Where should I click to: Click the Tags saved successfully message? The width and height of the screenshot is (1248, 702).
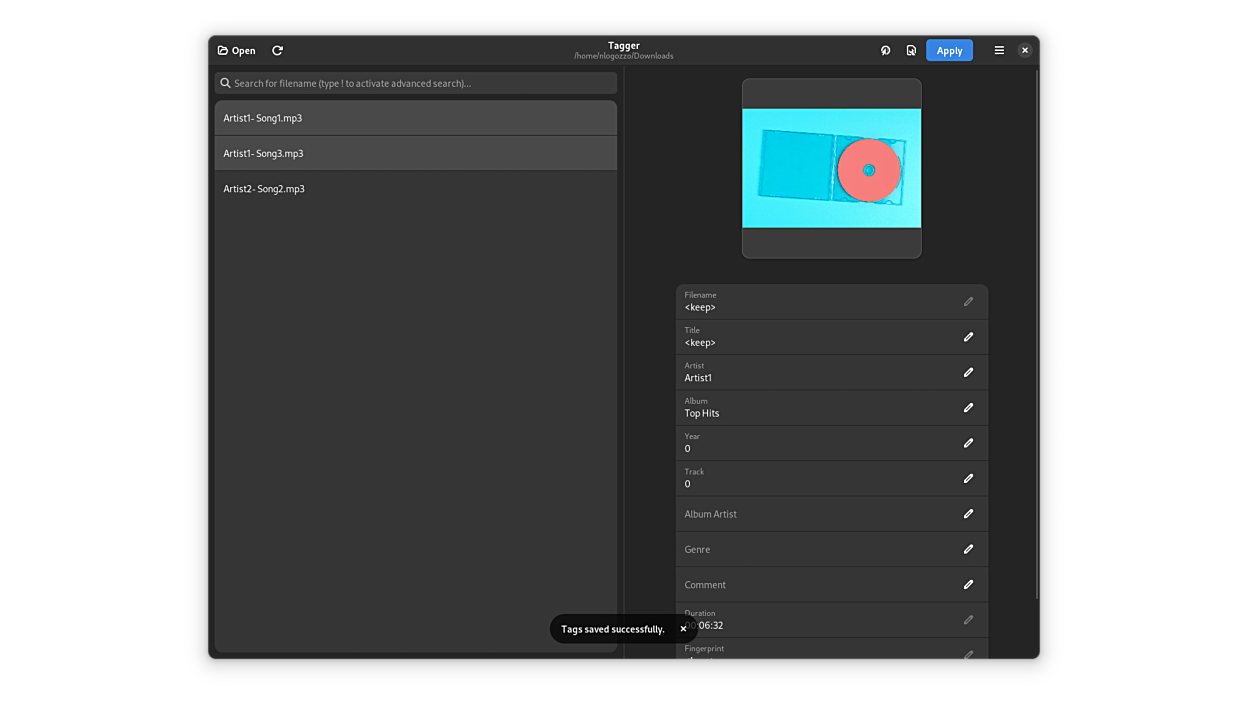(x=613, y=629)
